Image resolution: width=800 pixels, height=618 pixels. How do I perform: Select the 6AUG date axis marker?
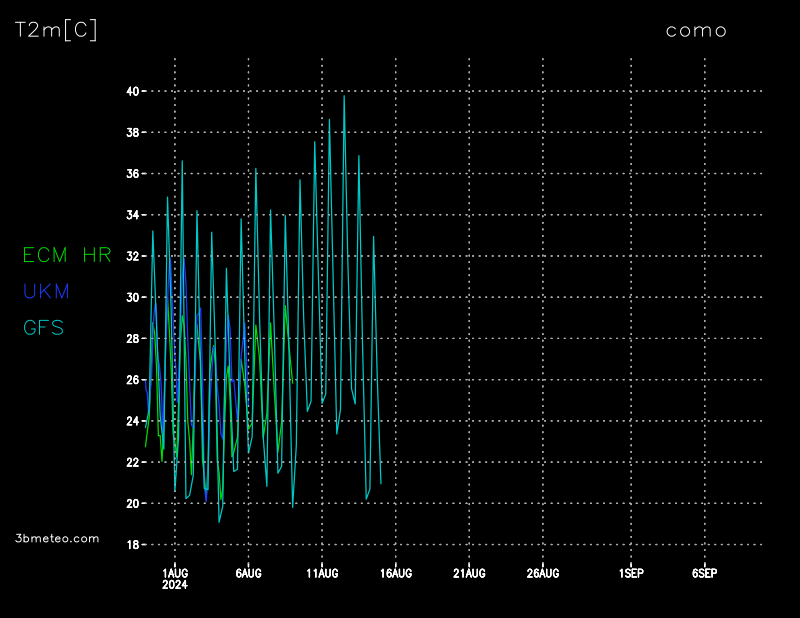pos(248,573)
